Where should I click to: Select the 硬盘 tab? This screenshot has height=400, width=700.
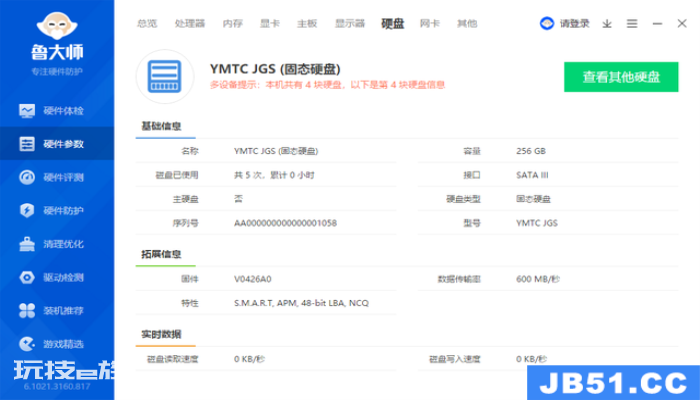392,23
